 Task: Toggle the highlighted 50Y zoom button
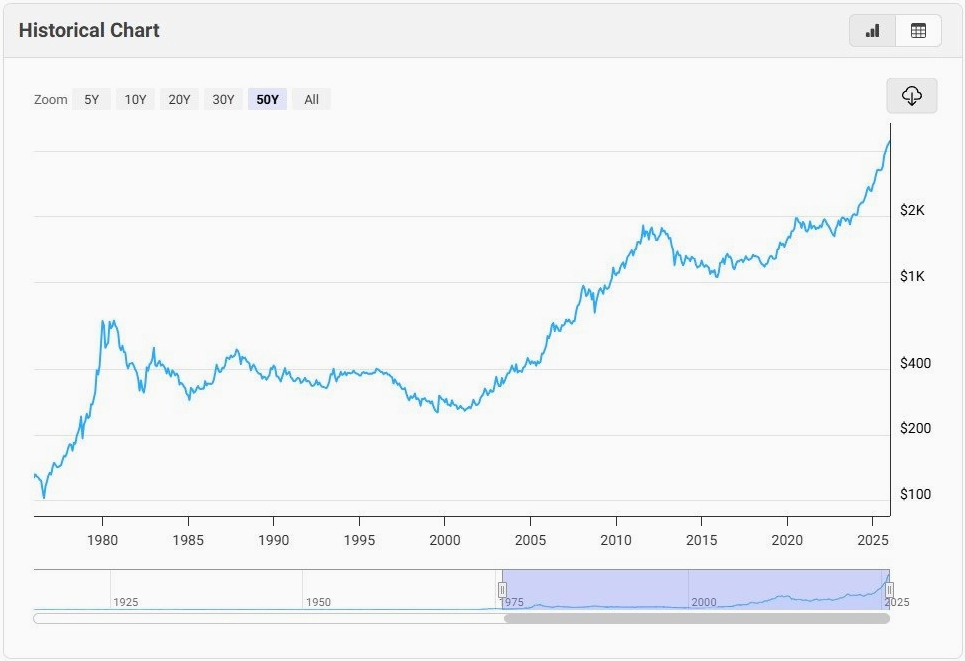pyautogui.click(x=267, y=99)
